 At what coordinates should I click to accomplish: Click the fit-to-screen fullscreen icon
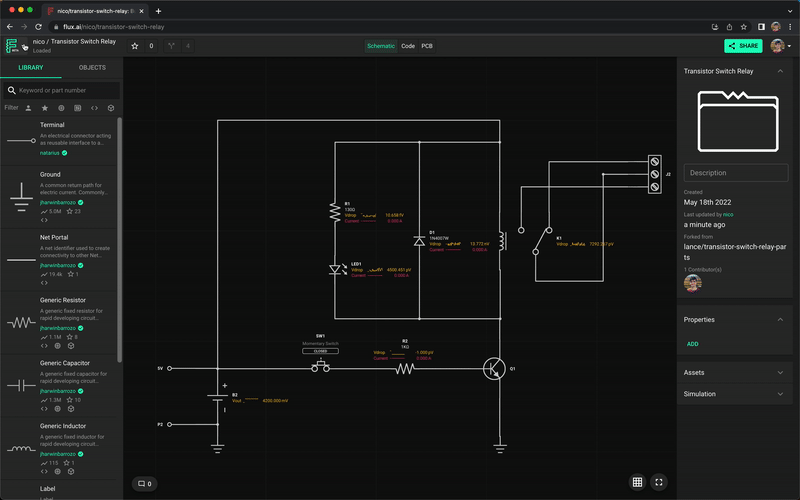(659, 482)
